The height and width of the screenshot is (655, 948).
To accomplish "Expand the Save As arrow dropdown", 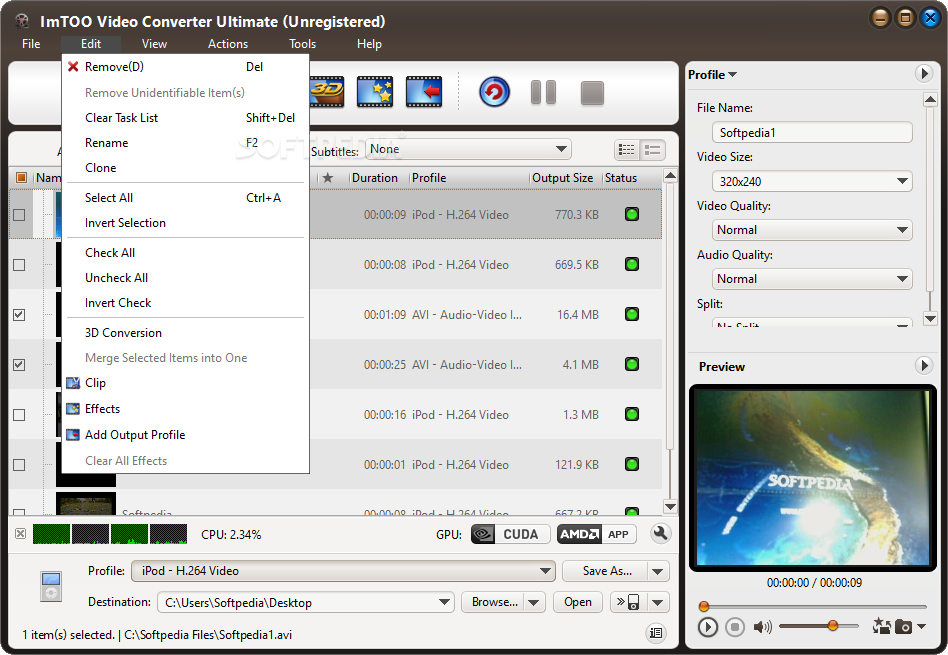I will tap(658, 571).
